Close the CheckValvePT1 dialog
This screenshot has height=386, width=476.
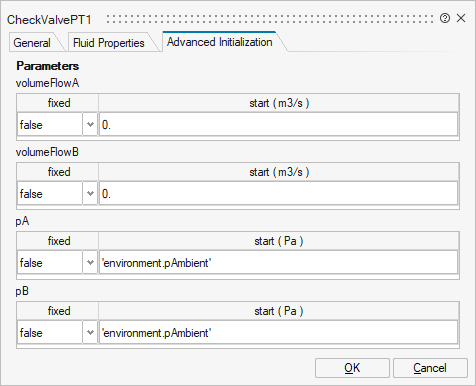coord(461,18)
